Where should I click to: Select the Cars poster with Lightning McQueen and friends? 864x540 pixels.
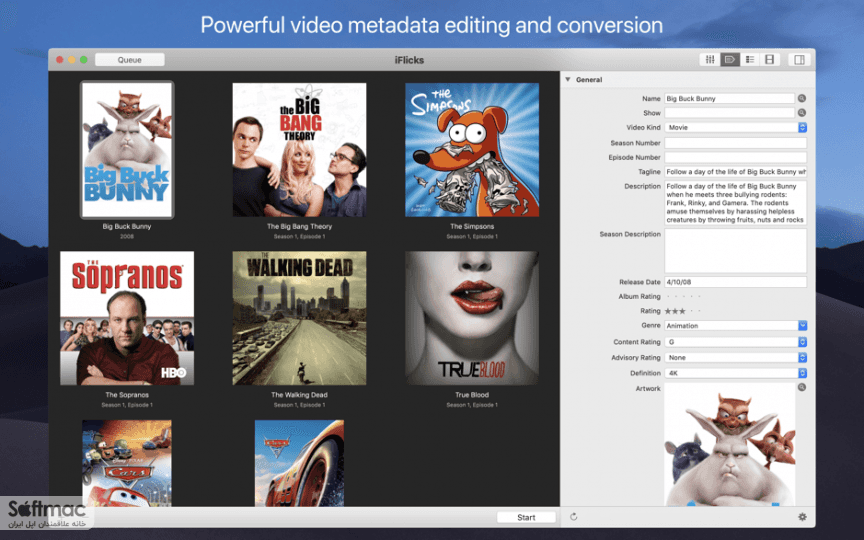[x=127, y=463]
